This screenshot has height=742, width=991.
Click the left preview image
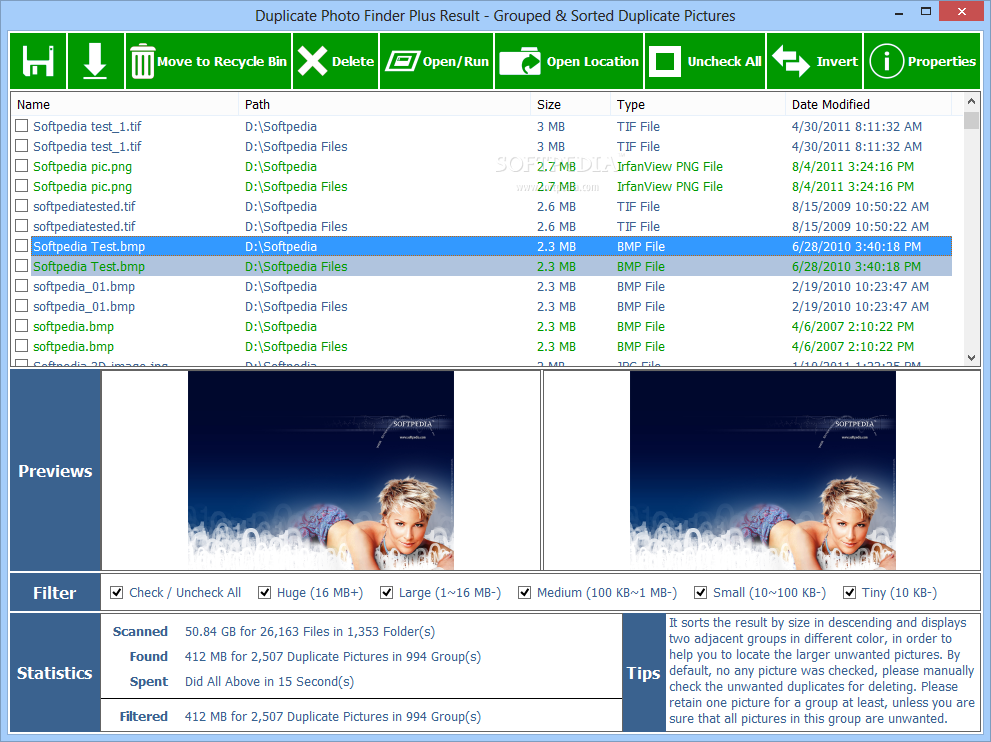coord(321,470)
